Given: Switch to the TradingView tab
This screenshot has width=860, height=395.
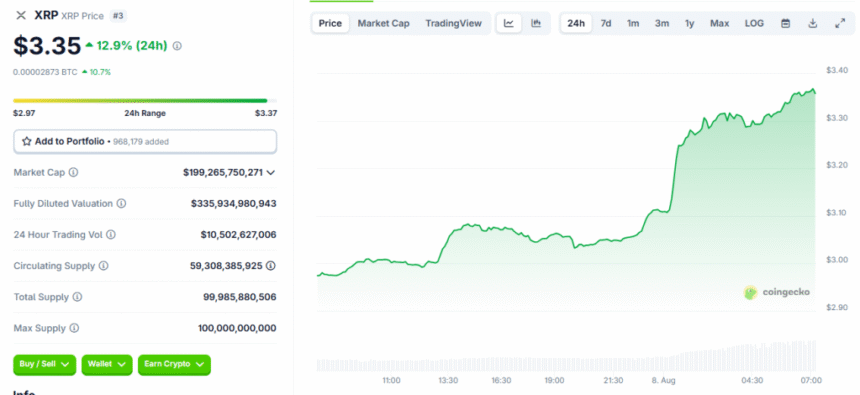Looking at the screenshot, I should (x=454, y=24).
